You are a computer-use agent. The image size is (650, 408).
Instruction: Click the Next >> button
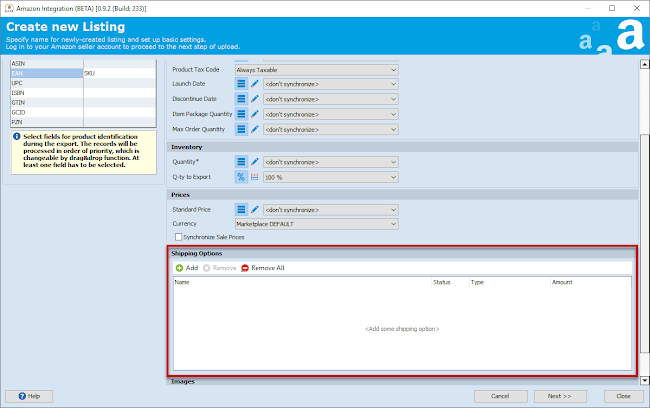[x=560, y=396]
